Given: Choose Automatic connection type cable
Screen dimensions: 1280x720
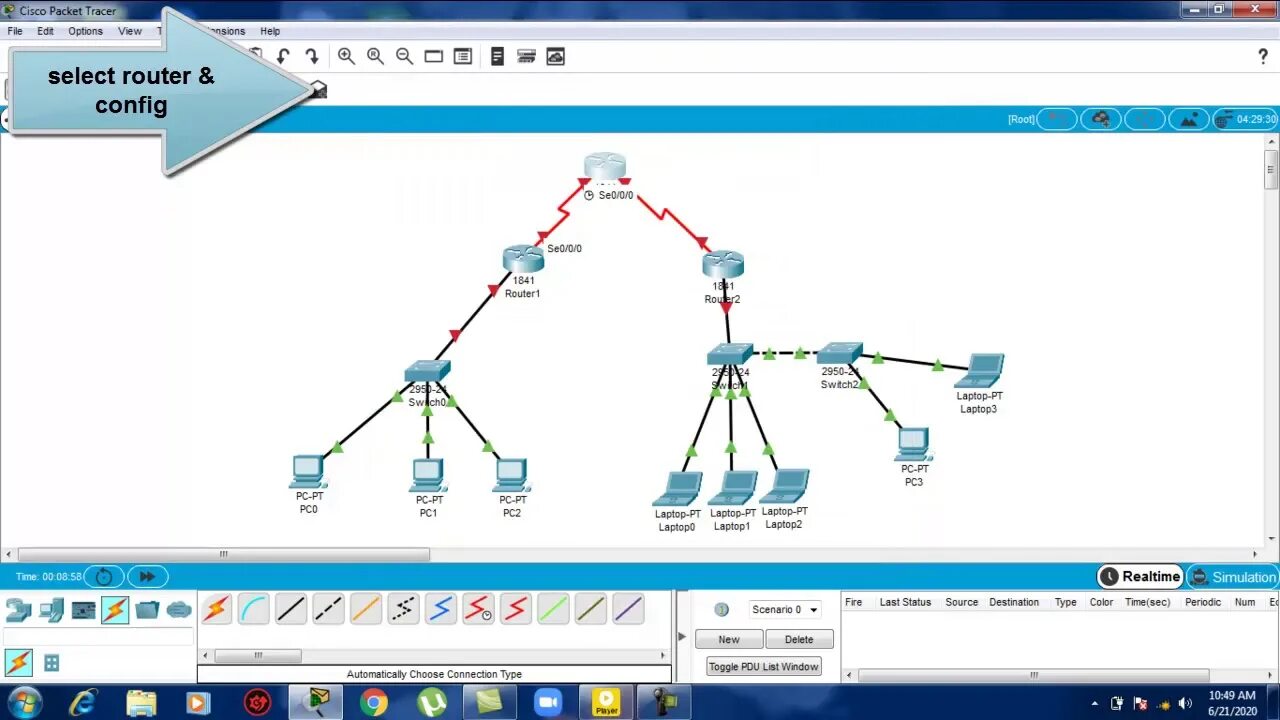Looking at the screenshot, I should 217,609.
